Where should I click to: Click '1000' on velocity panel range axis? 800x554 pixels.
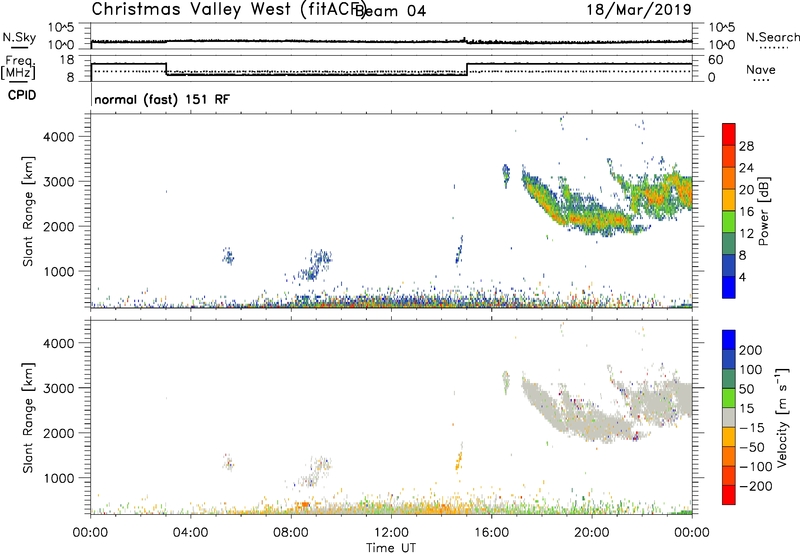59,478
